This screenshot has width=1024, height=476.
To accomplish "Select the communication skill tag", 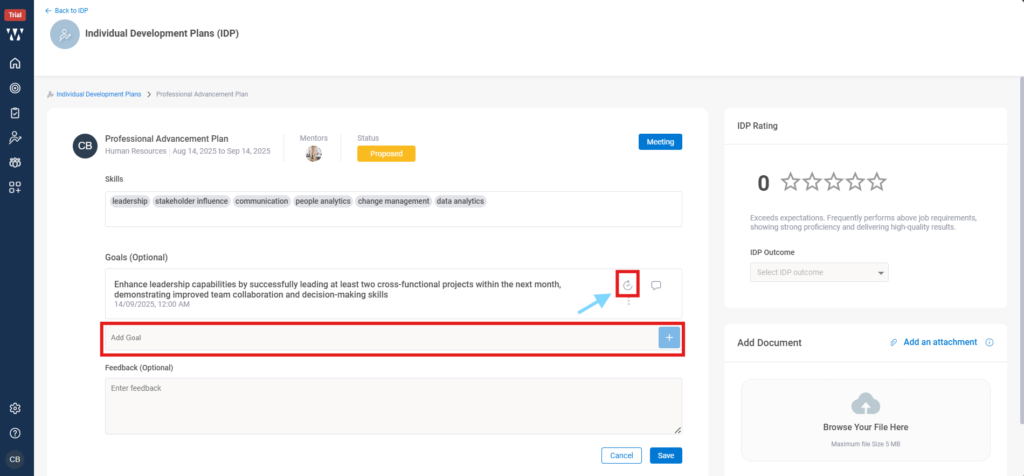I will click(262, 201).
